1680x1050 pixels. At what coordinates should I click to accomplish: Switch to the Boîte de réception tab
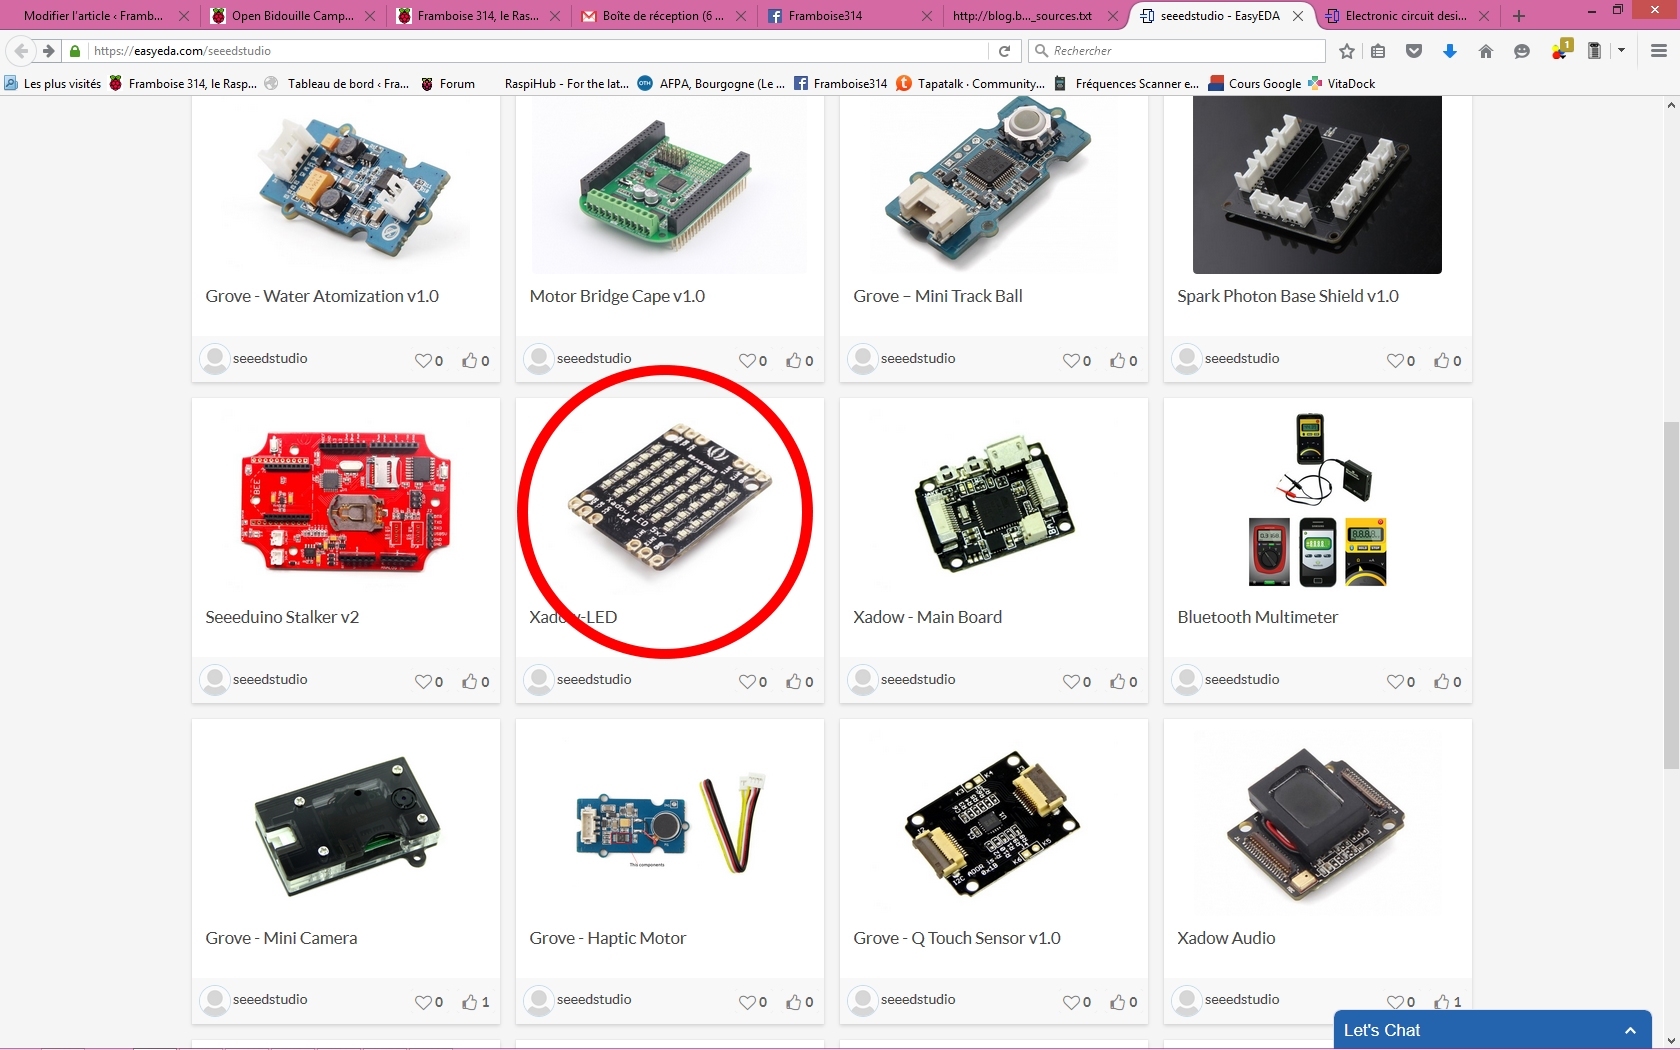[x=663, y=16]
